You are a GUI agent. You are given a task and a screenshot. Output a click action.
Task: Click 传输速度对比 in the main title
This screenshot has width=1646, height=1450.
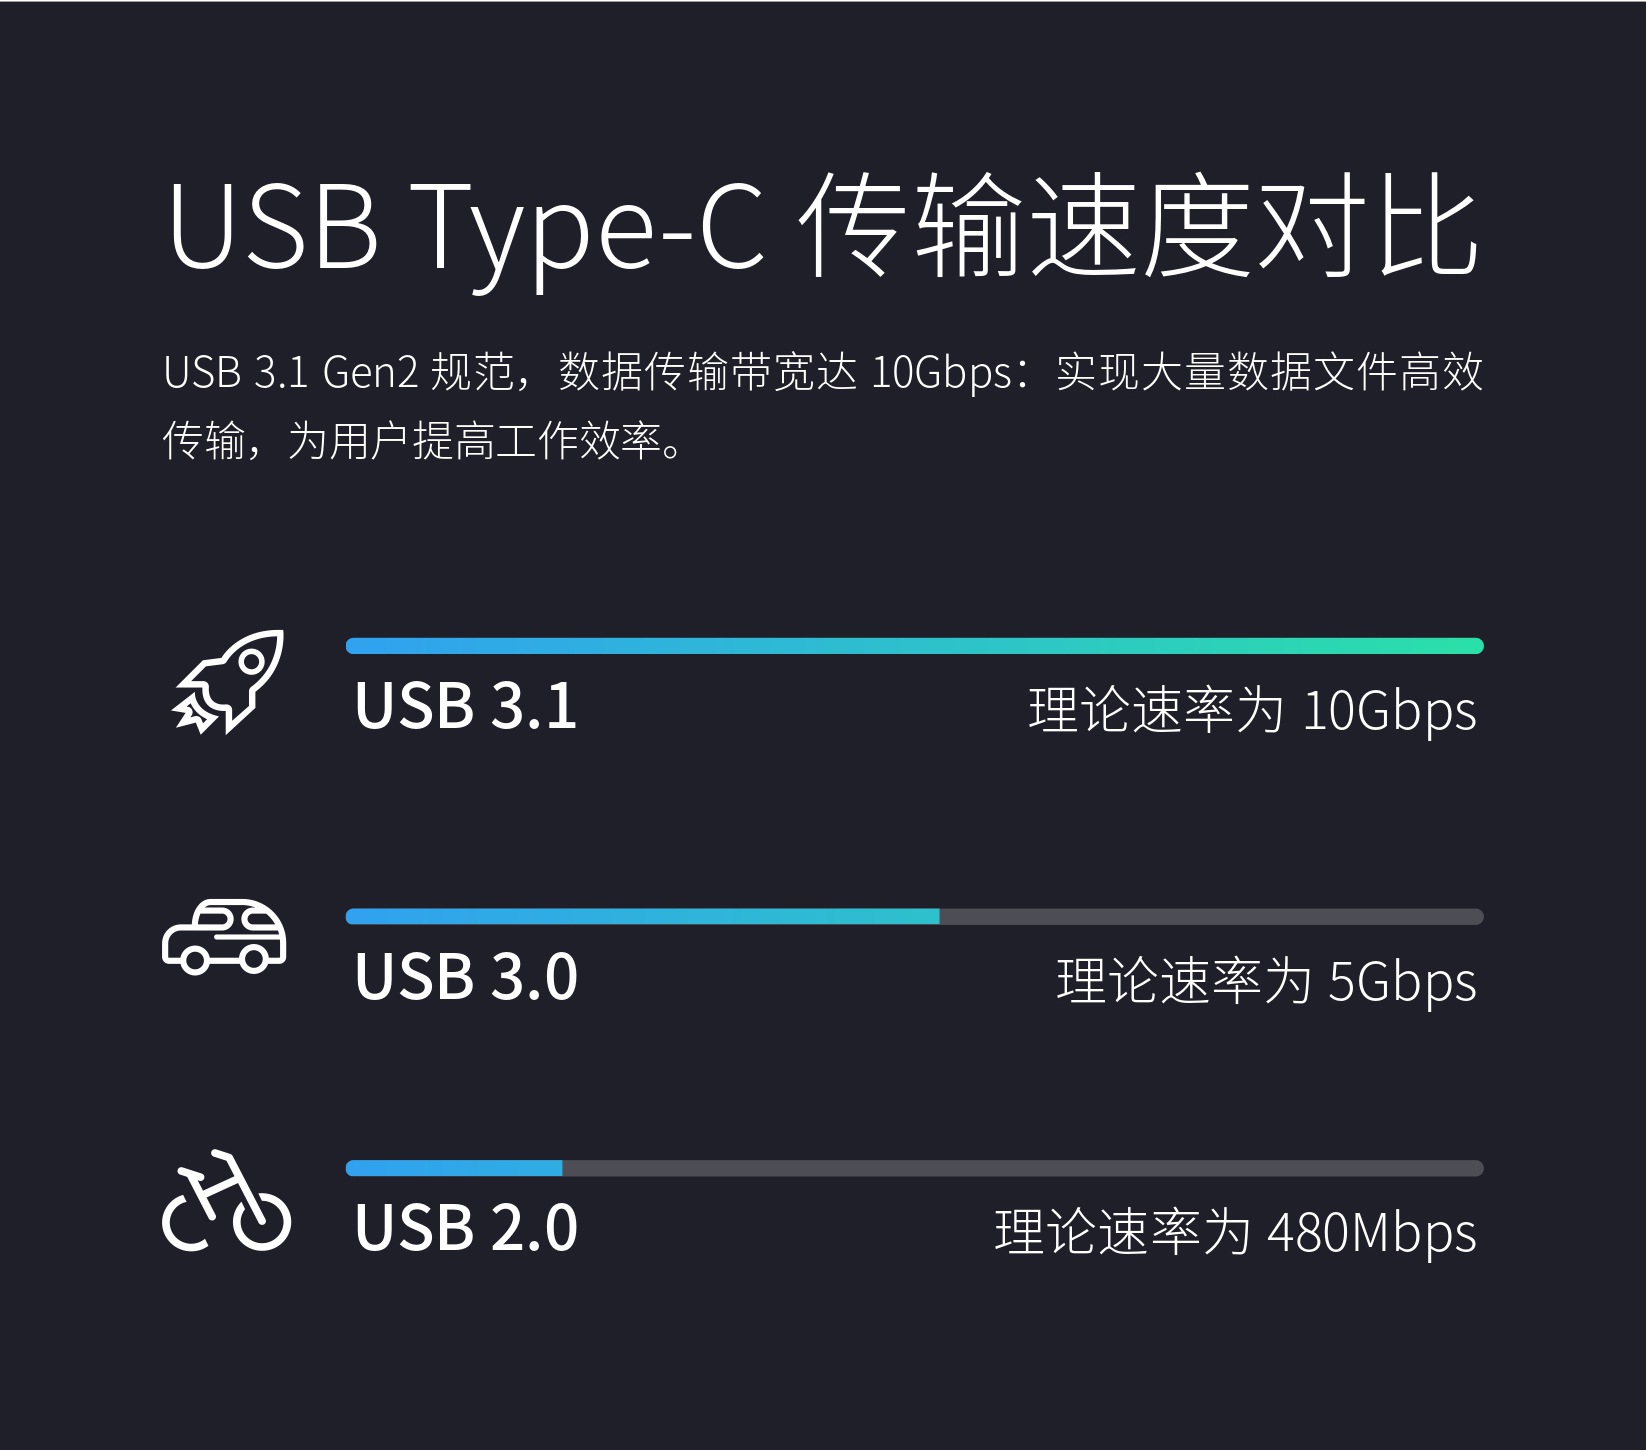click(x=1142, y=226)
